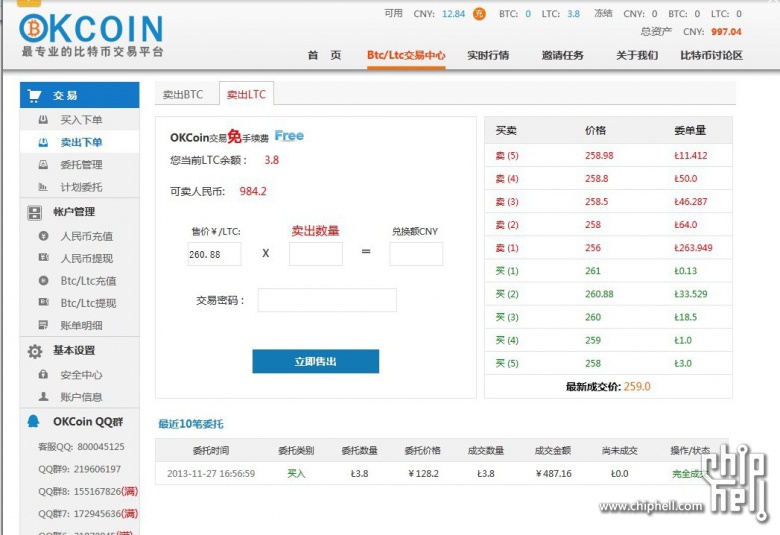
Task: Click the OKCoin logo
Action: (x=92, y=34)
